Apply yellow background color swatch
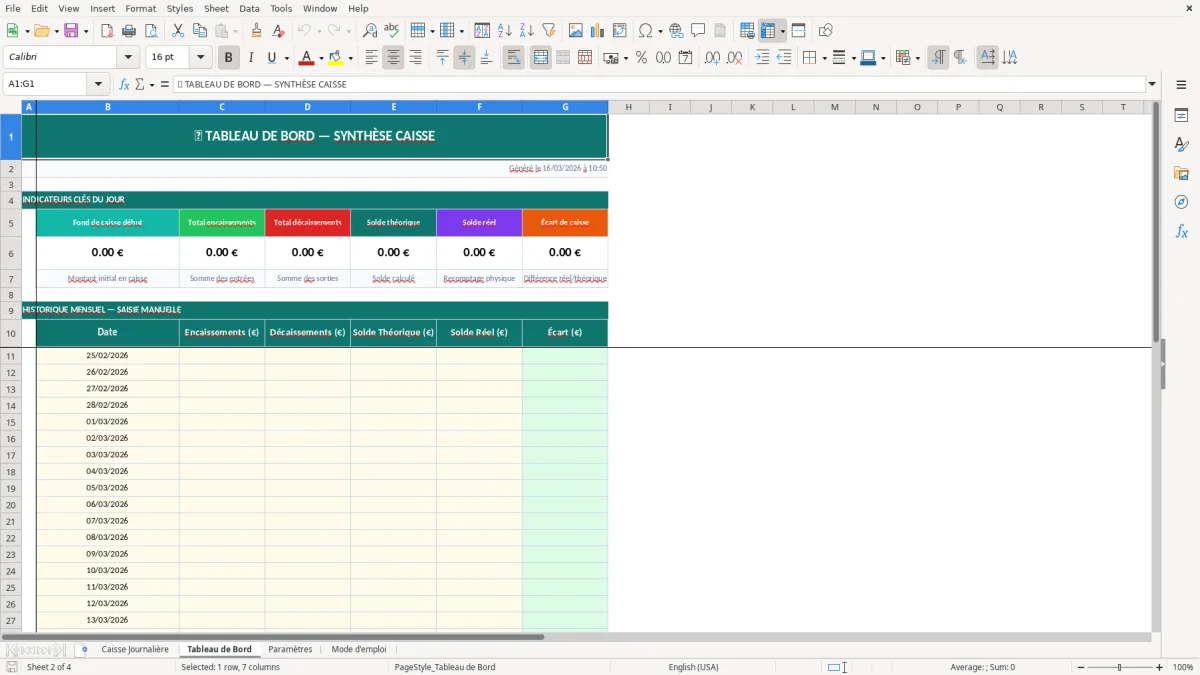This screenshot has height=675, width=1200. point(336,58)
